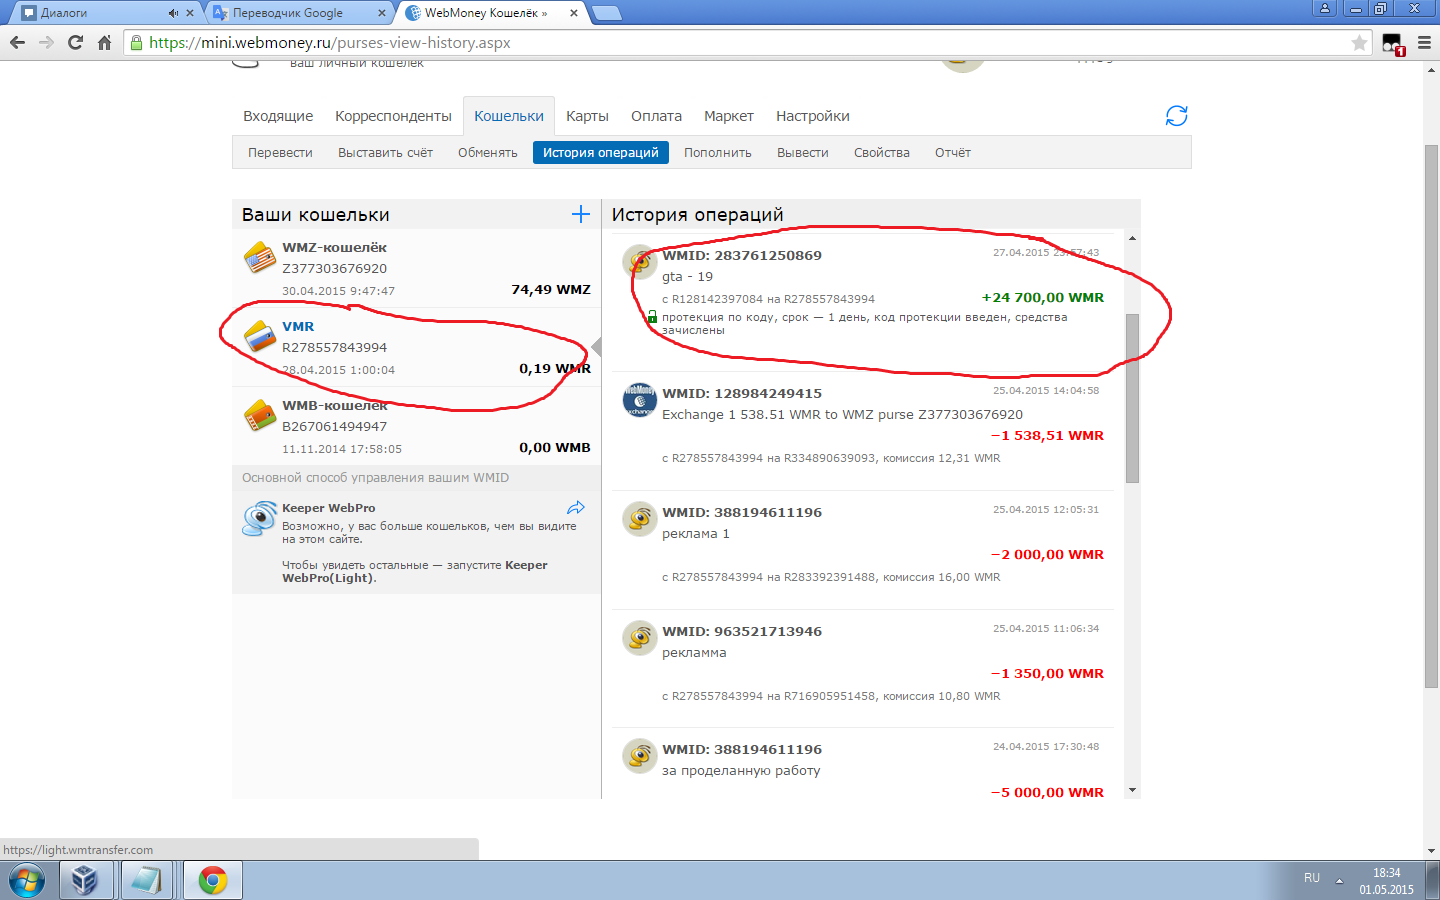1440x900 pixels.
Task: Click the history list scrollbar thumb
Action: pos(1132,398)
